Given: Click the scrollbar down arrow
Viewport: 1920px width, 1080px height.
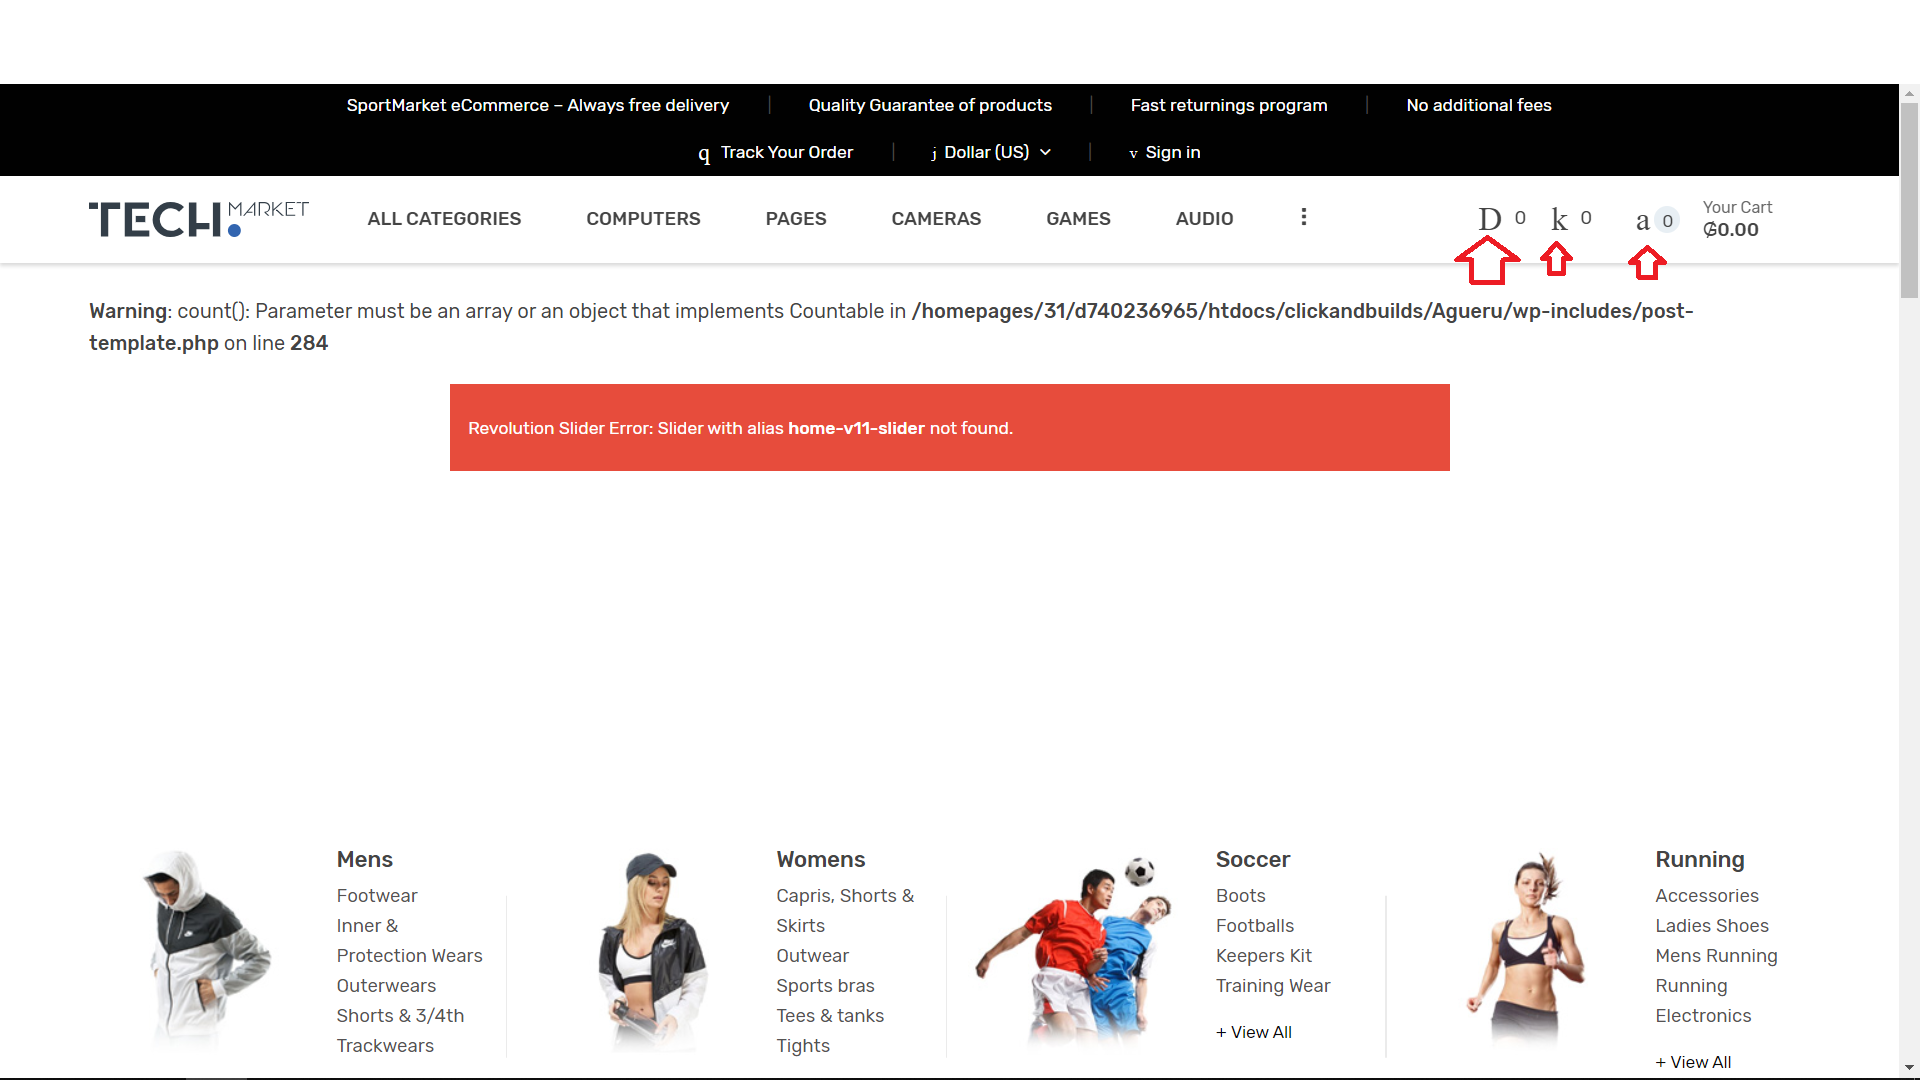Looking at the screenshot, I should (1909, 1068).
